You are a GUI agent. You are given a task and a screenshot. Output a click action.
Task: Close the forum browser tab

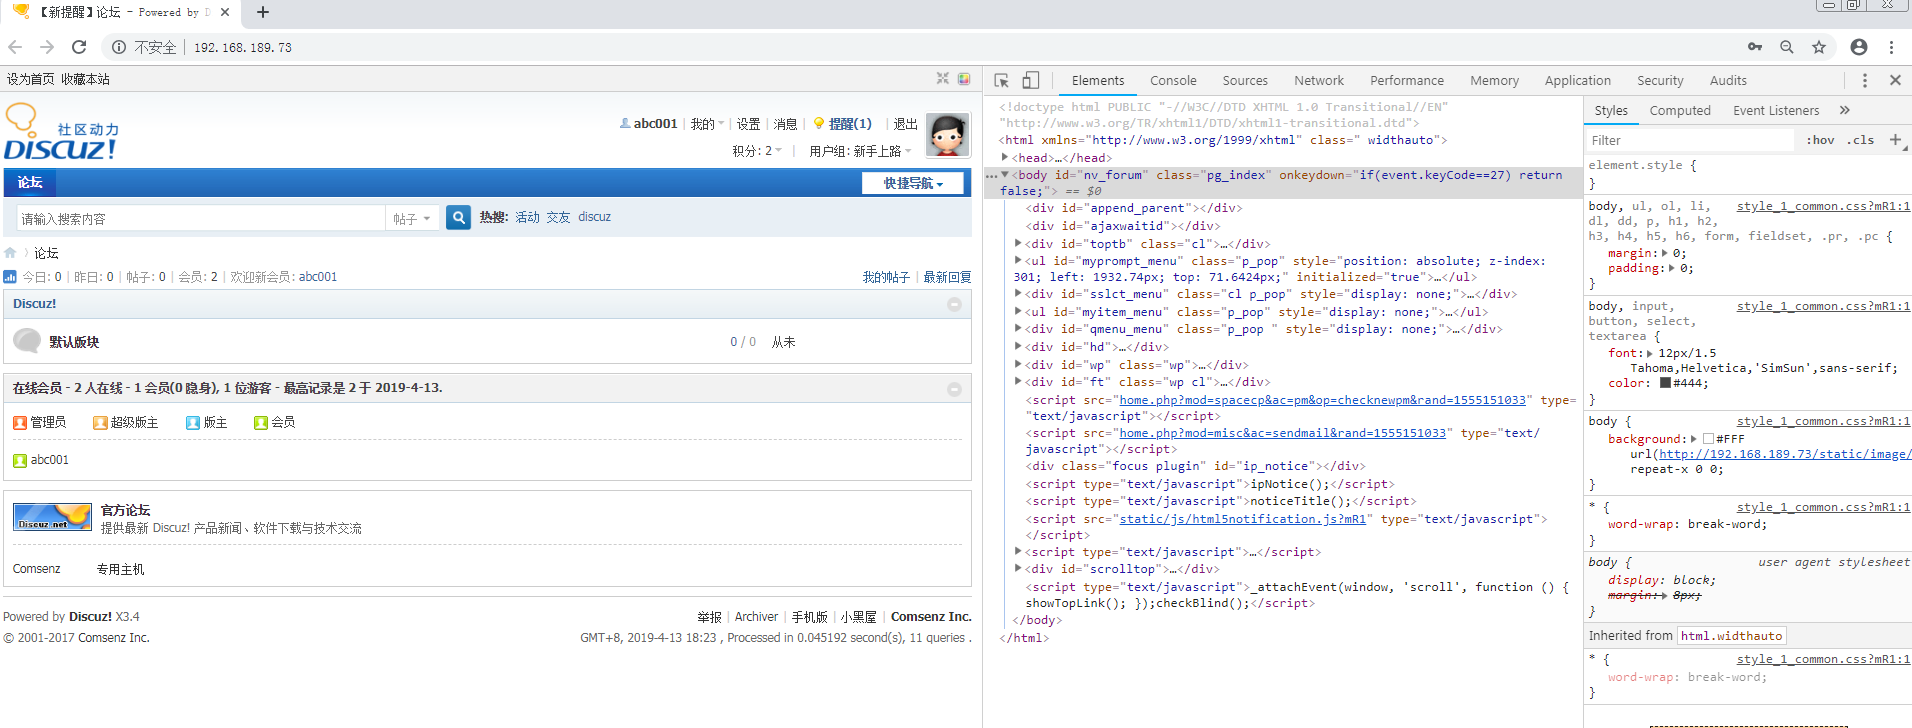[225, 12]
